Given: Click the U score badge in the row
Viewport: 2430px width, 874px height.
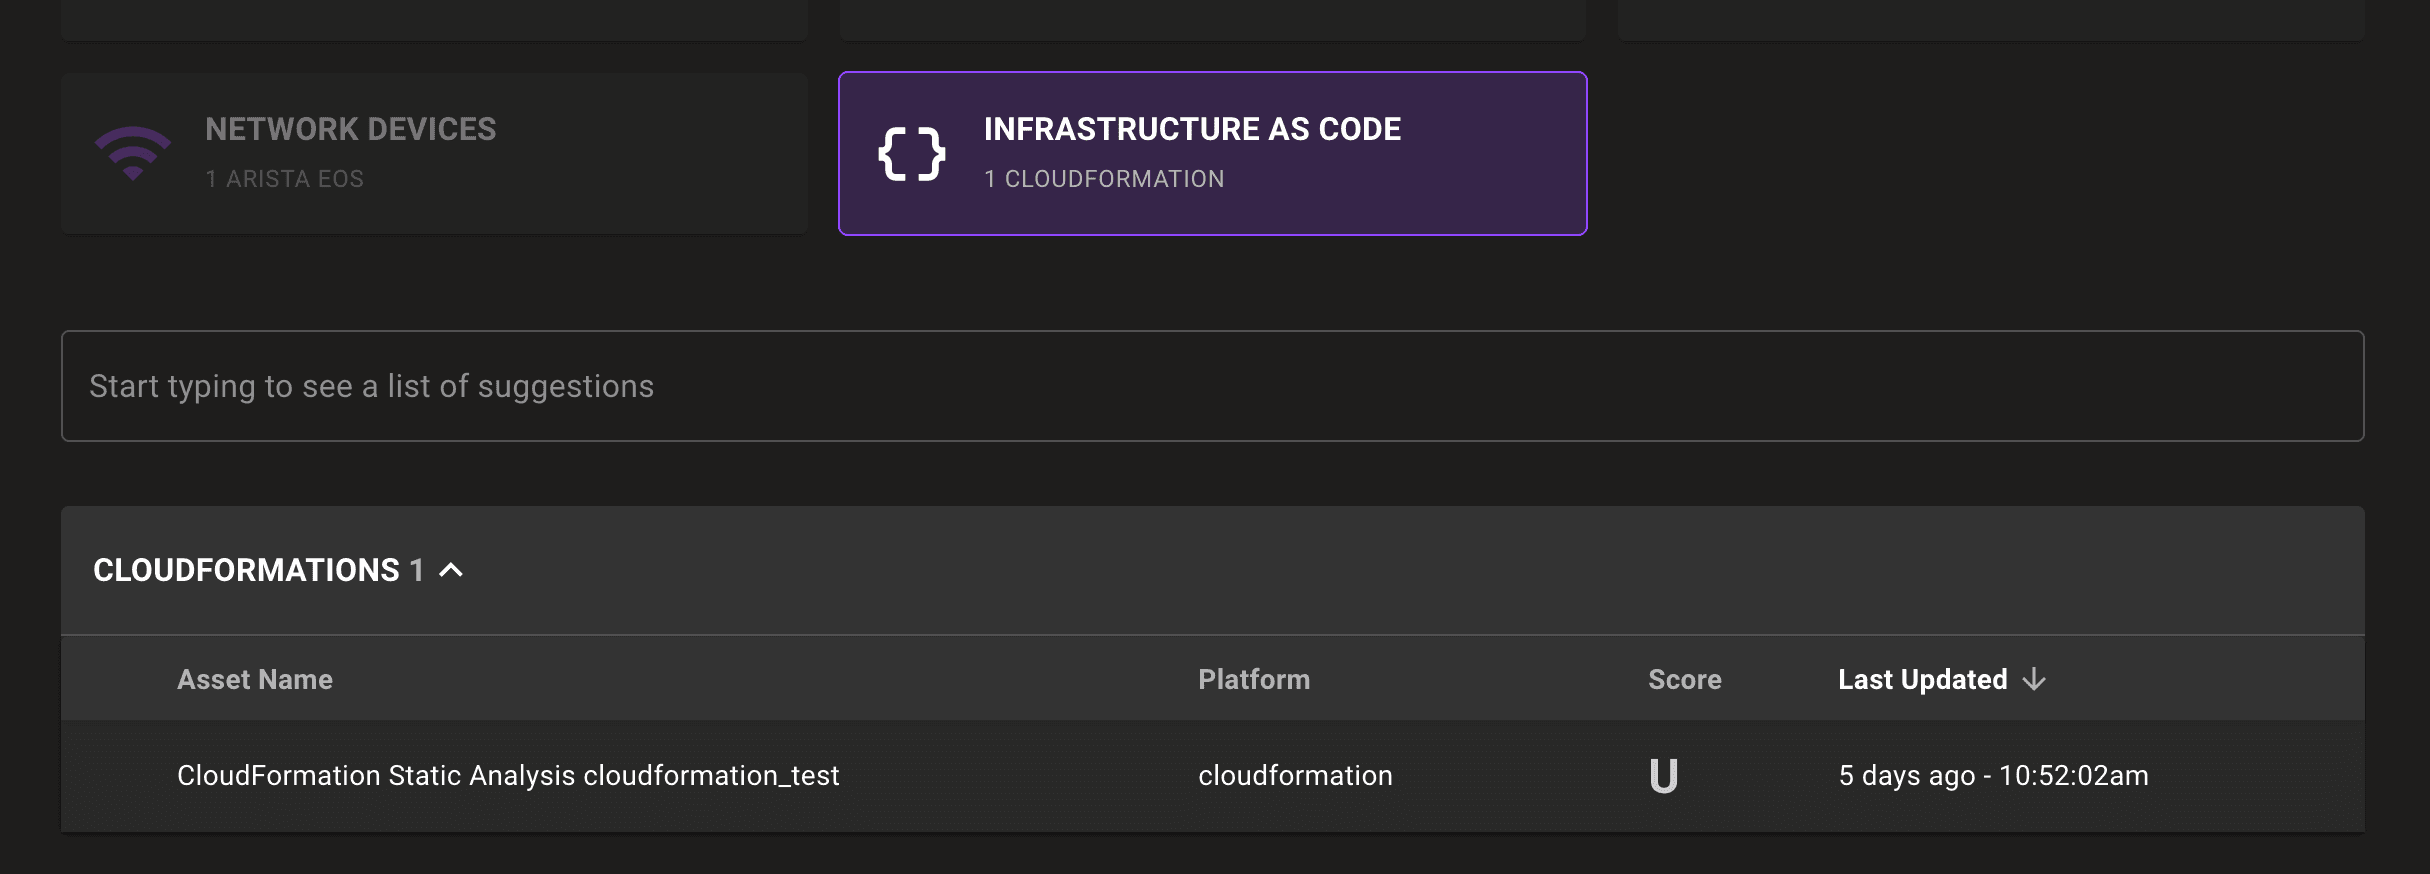Looking at the screenshot, I should coord(1663,776).
